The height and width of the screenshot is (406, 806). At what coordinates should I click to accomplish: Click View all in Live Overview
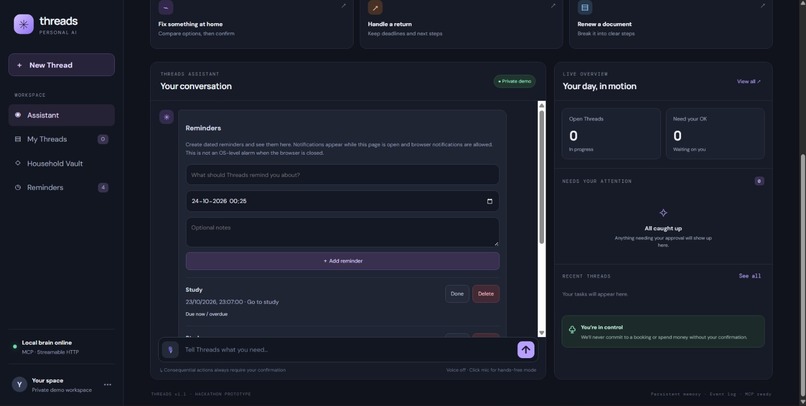click(x=748, y=81)
